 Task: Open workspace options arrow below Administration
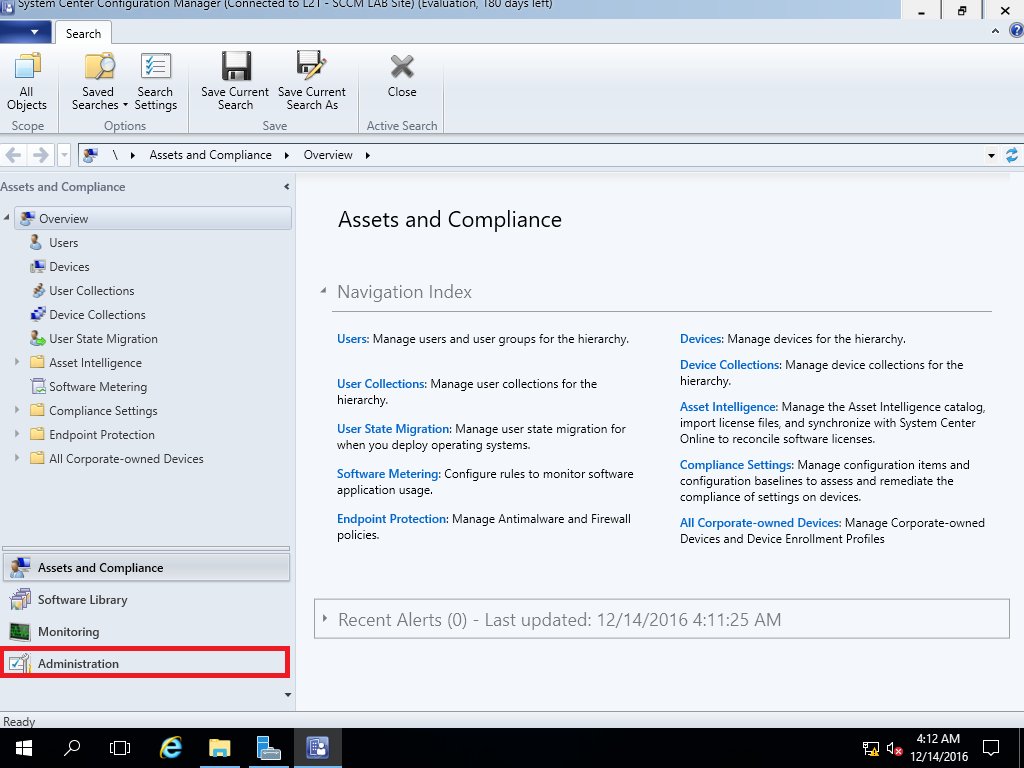287,695
